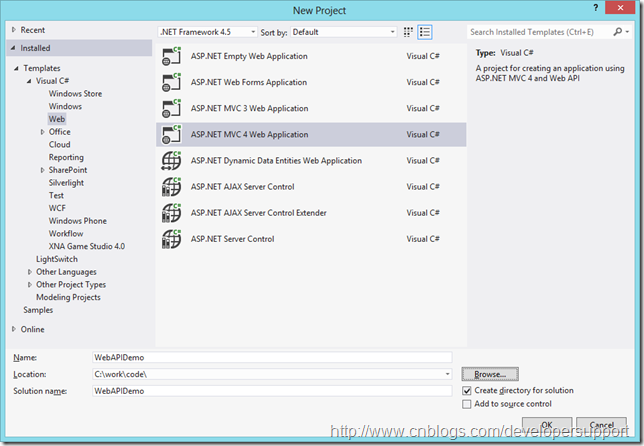The image size is (644, 446).
Task: Uncheck Create directory for solution
Action: click(x=467, y=390)
